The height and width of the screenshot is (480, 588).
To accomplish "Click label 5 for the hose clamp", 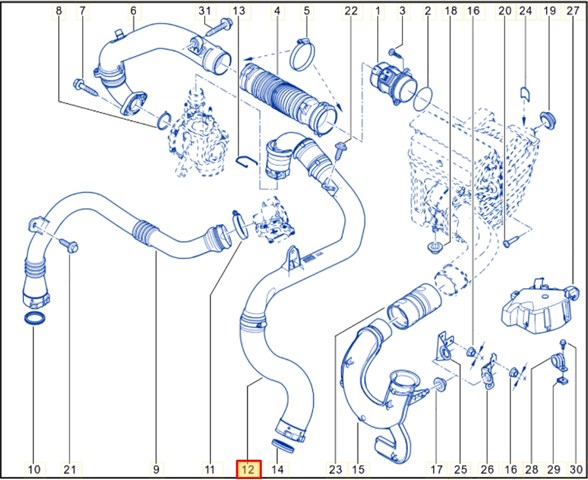I will click(307, 11).
